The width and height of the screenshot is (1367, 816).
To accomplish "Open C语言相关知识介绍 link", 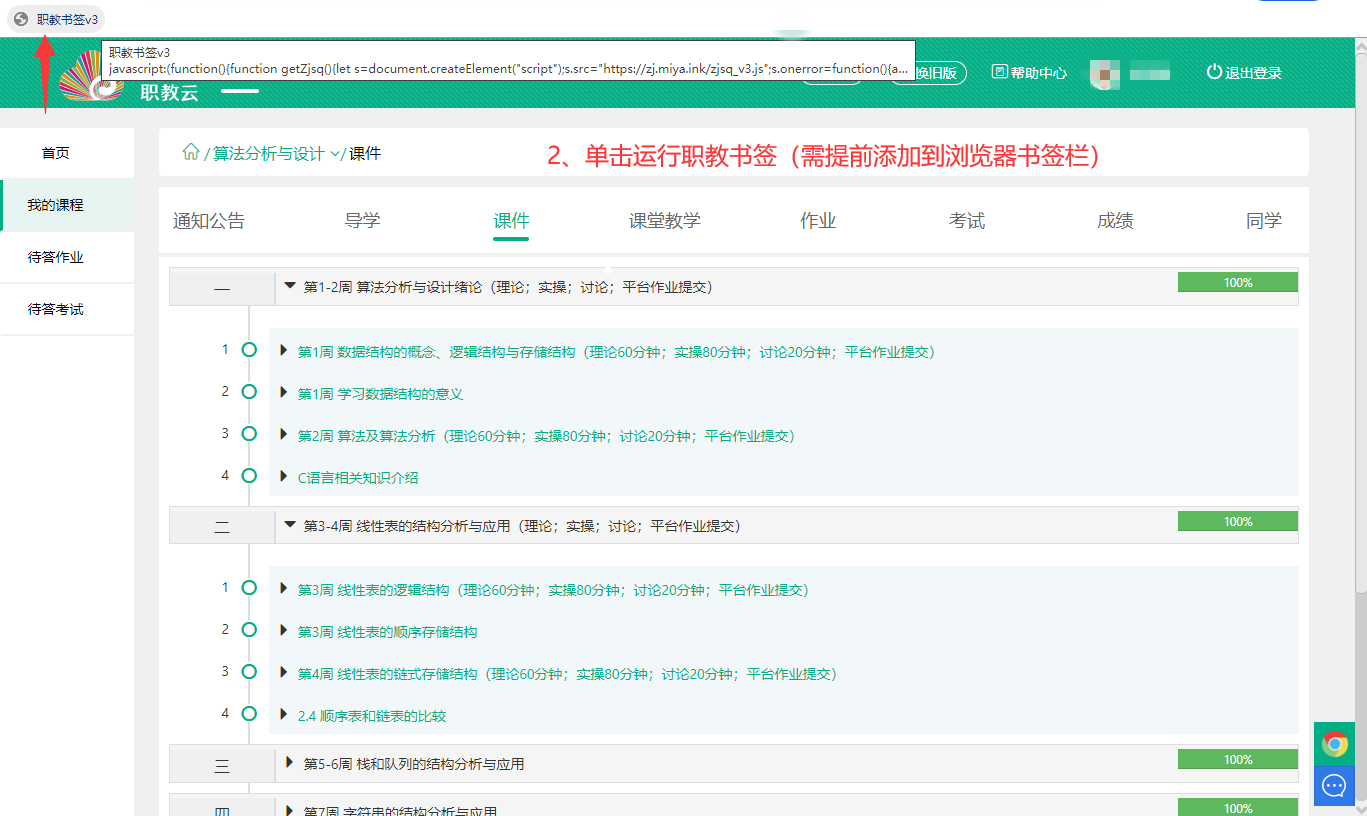I will 358,478.
